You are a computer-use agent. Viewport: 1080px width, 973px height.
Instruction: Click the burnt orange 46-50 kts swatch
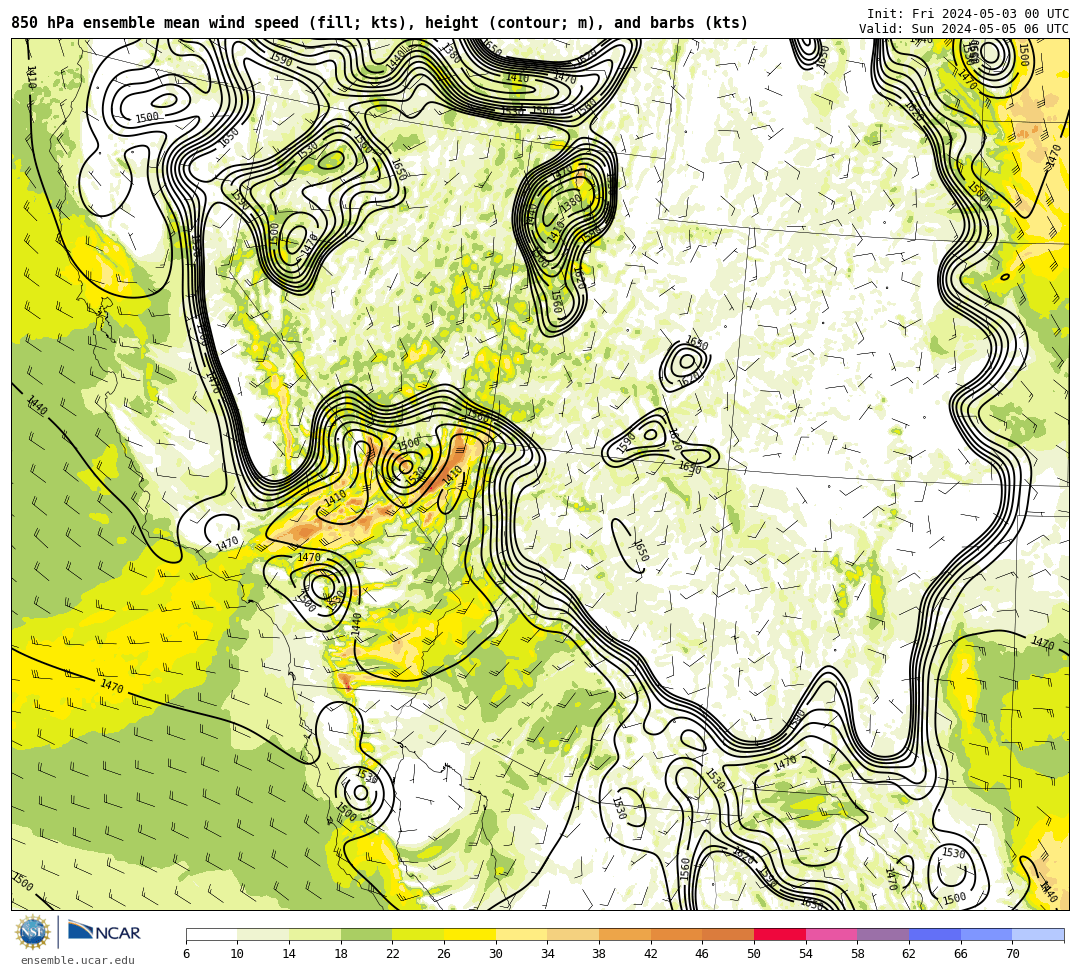point(728,934)
